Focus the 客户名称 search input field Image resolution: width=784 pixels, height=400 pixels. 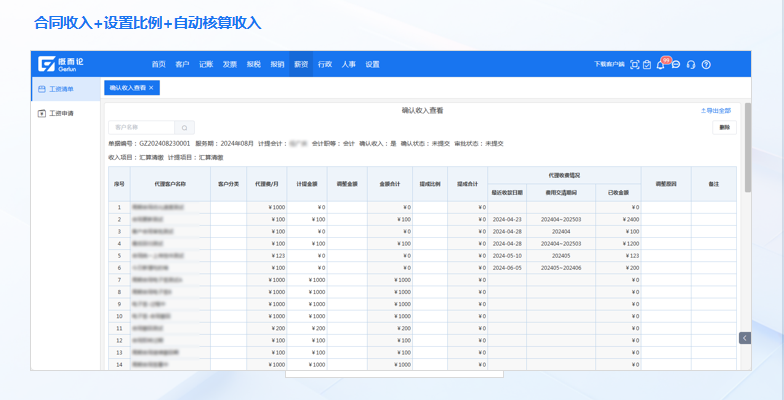[x=142, y=127]
